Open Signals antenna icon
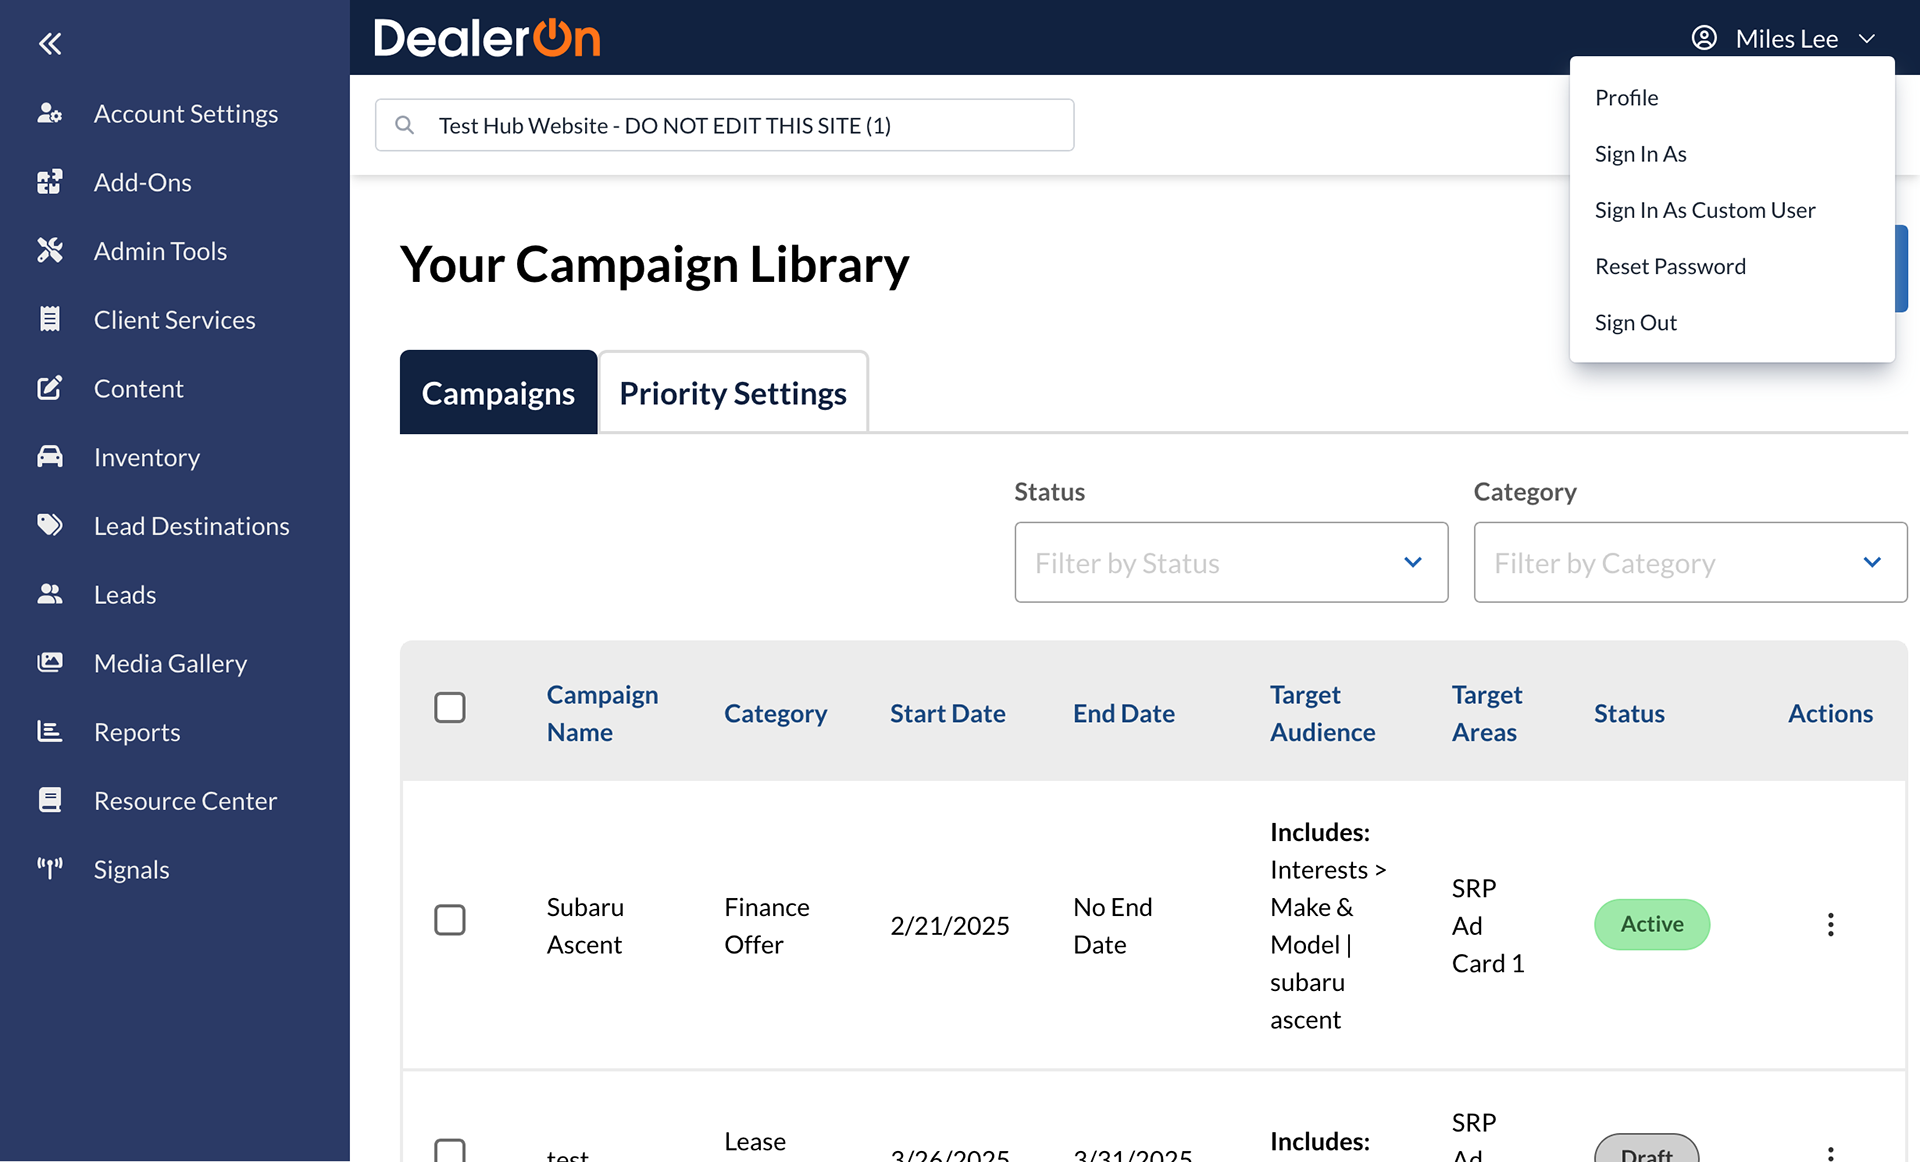The height and width of the screenshot is (1162, 1920). coord(50,869)
